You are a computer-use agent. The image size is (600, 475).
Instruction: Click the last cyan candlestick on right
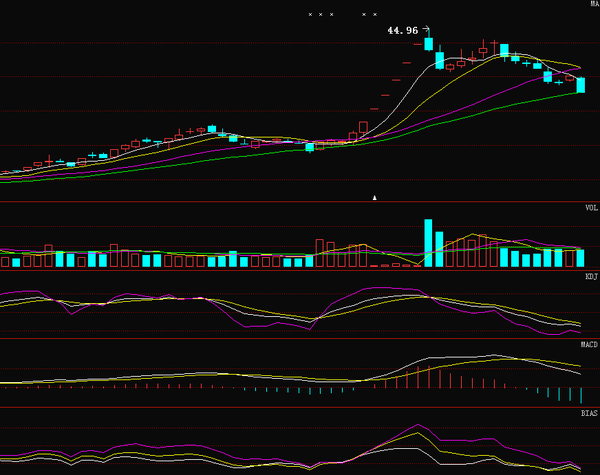[580, 85]
